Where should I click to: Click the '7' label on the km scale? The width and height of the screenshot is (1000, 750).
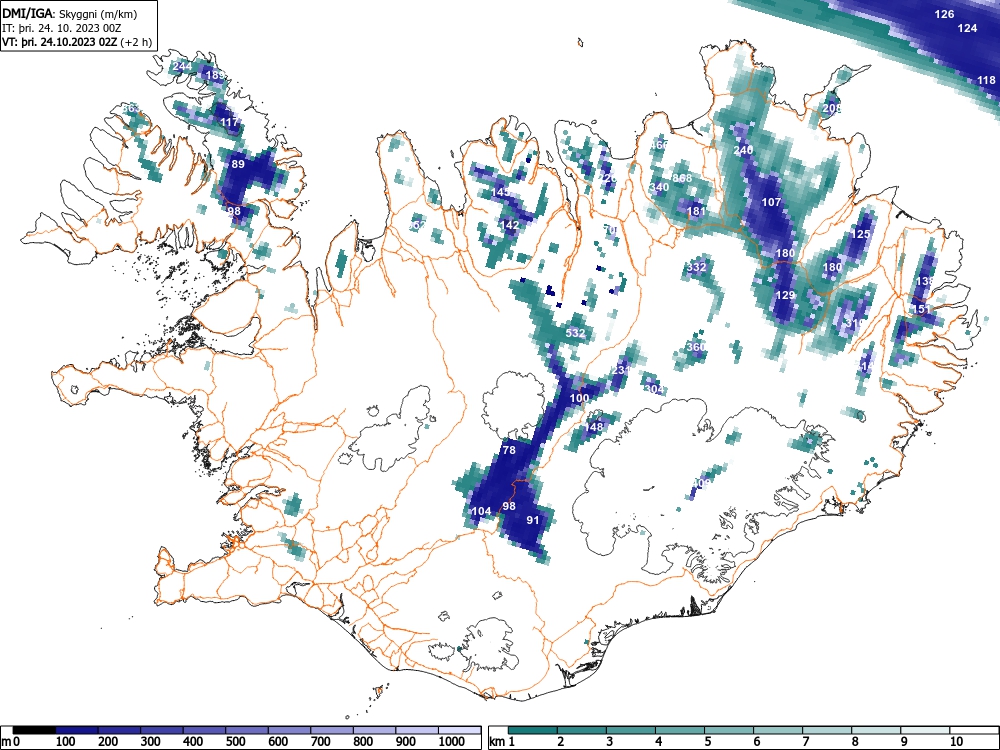click(x=805, y=742)
